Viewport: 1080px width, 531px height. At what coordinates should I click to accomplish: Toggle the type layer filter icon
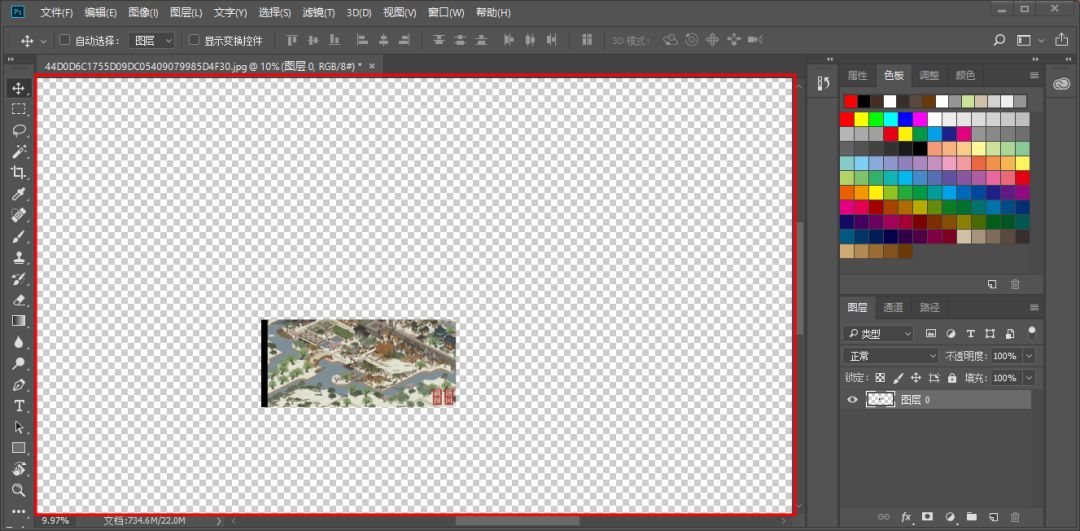click(x=971, y=333)
